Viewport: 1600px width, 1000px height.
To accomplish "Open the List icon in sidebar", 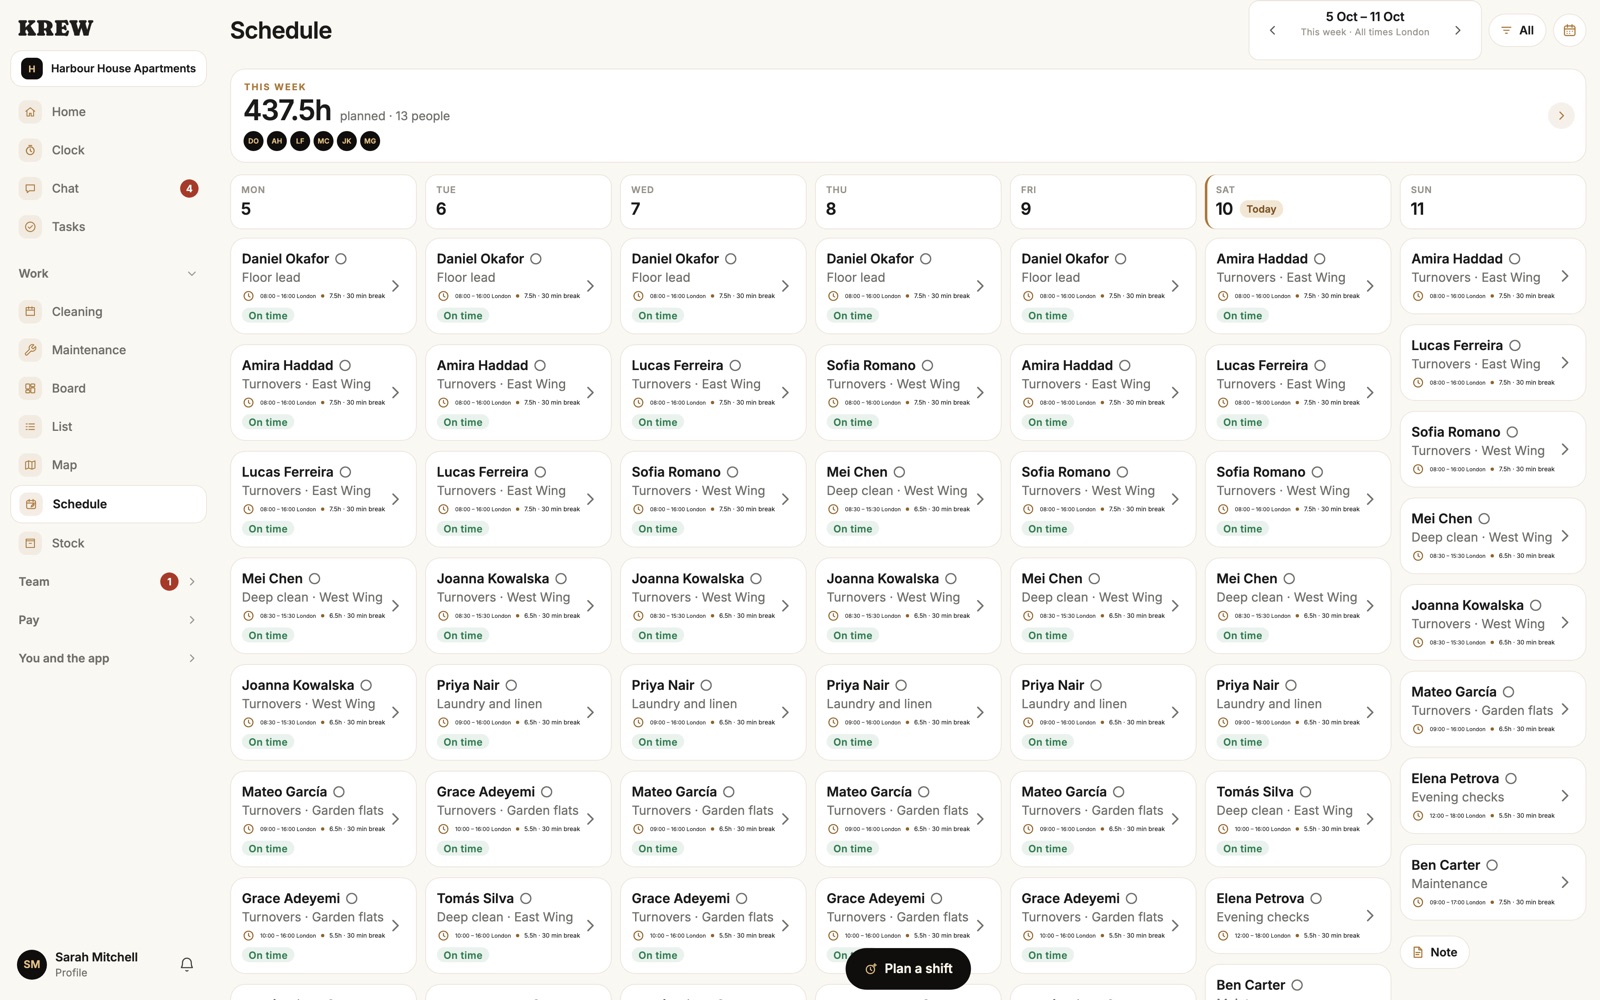I will [30, 427].
